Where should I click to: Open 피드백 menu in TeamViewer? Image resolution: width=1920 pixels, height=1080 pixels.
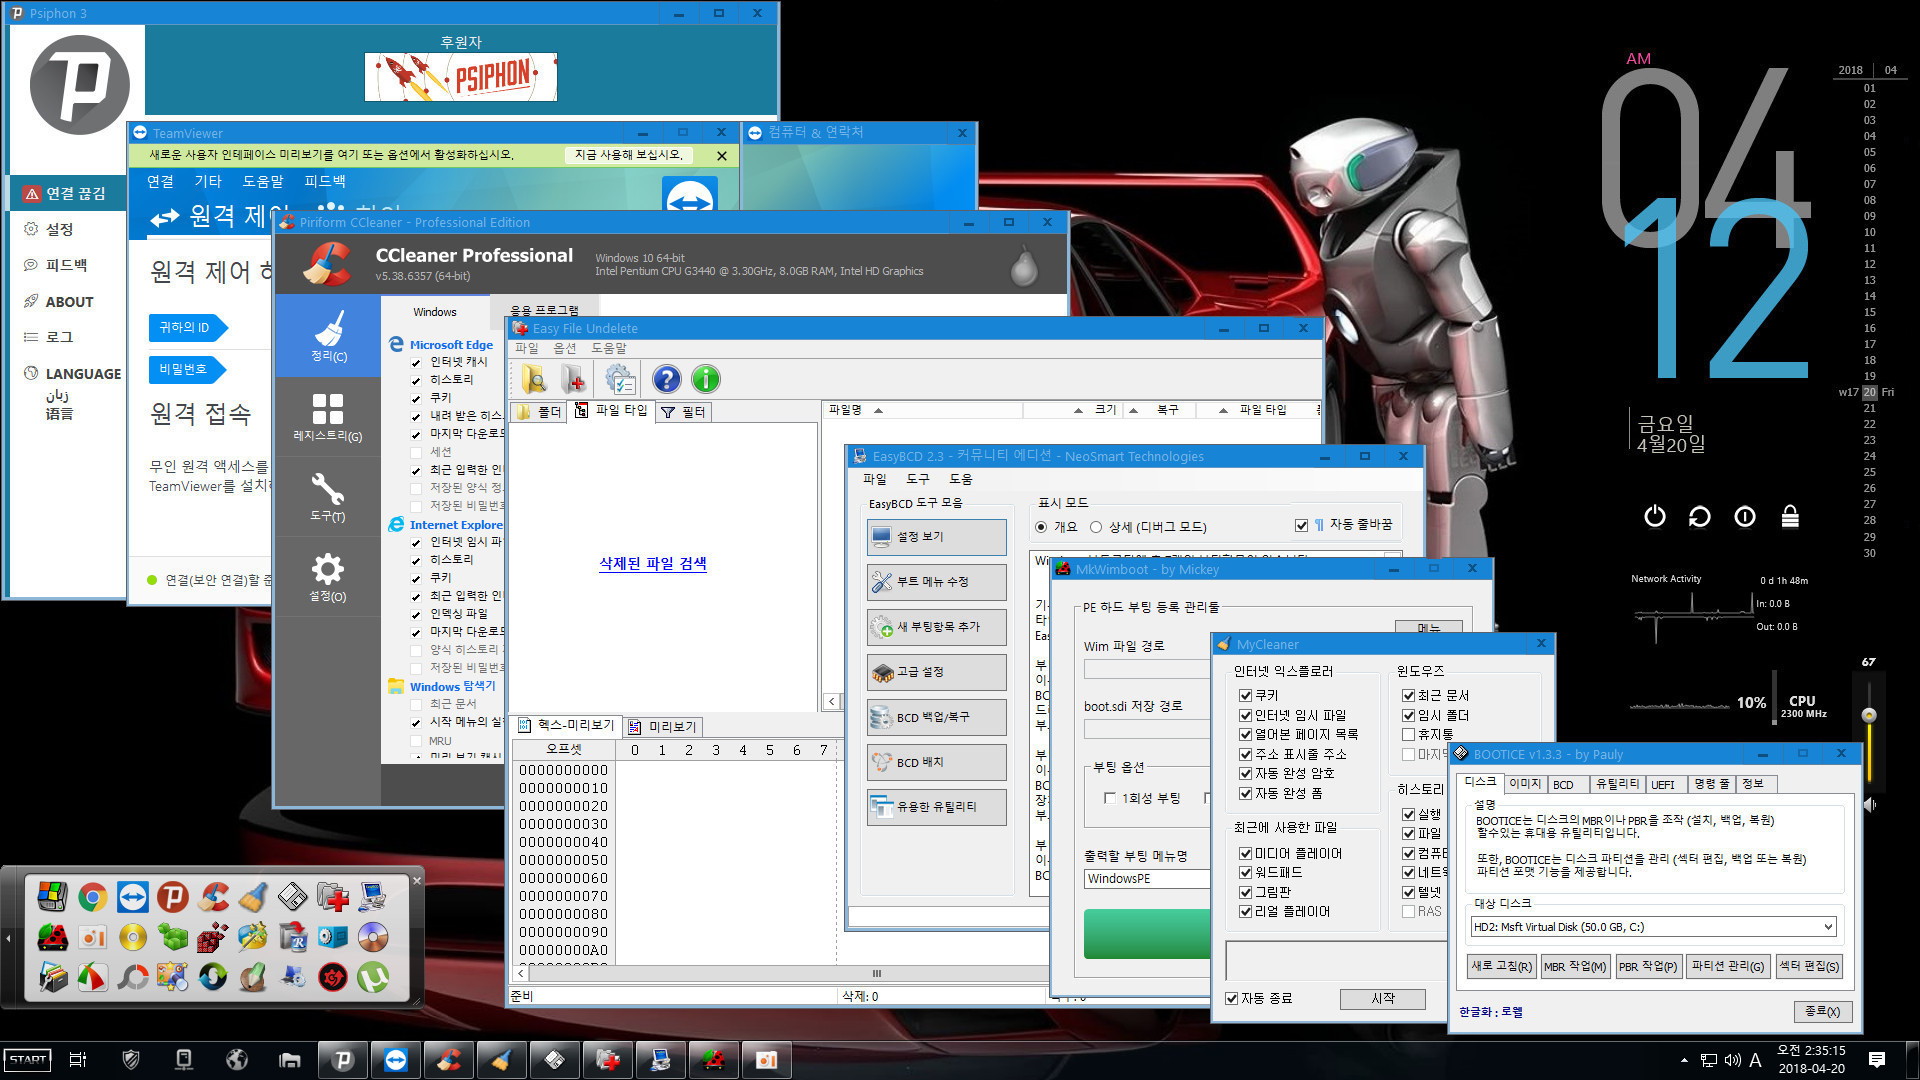coord(325,181)
